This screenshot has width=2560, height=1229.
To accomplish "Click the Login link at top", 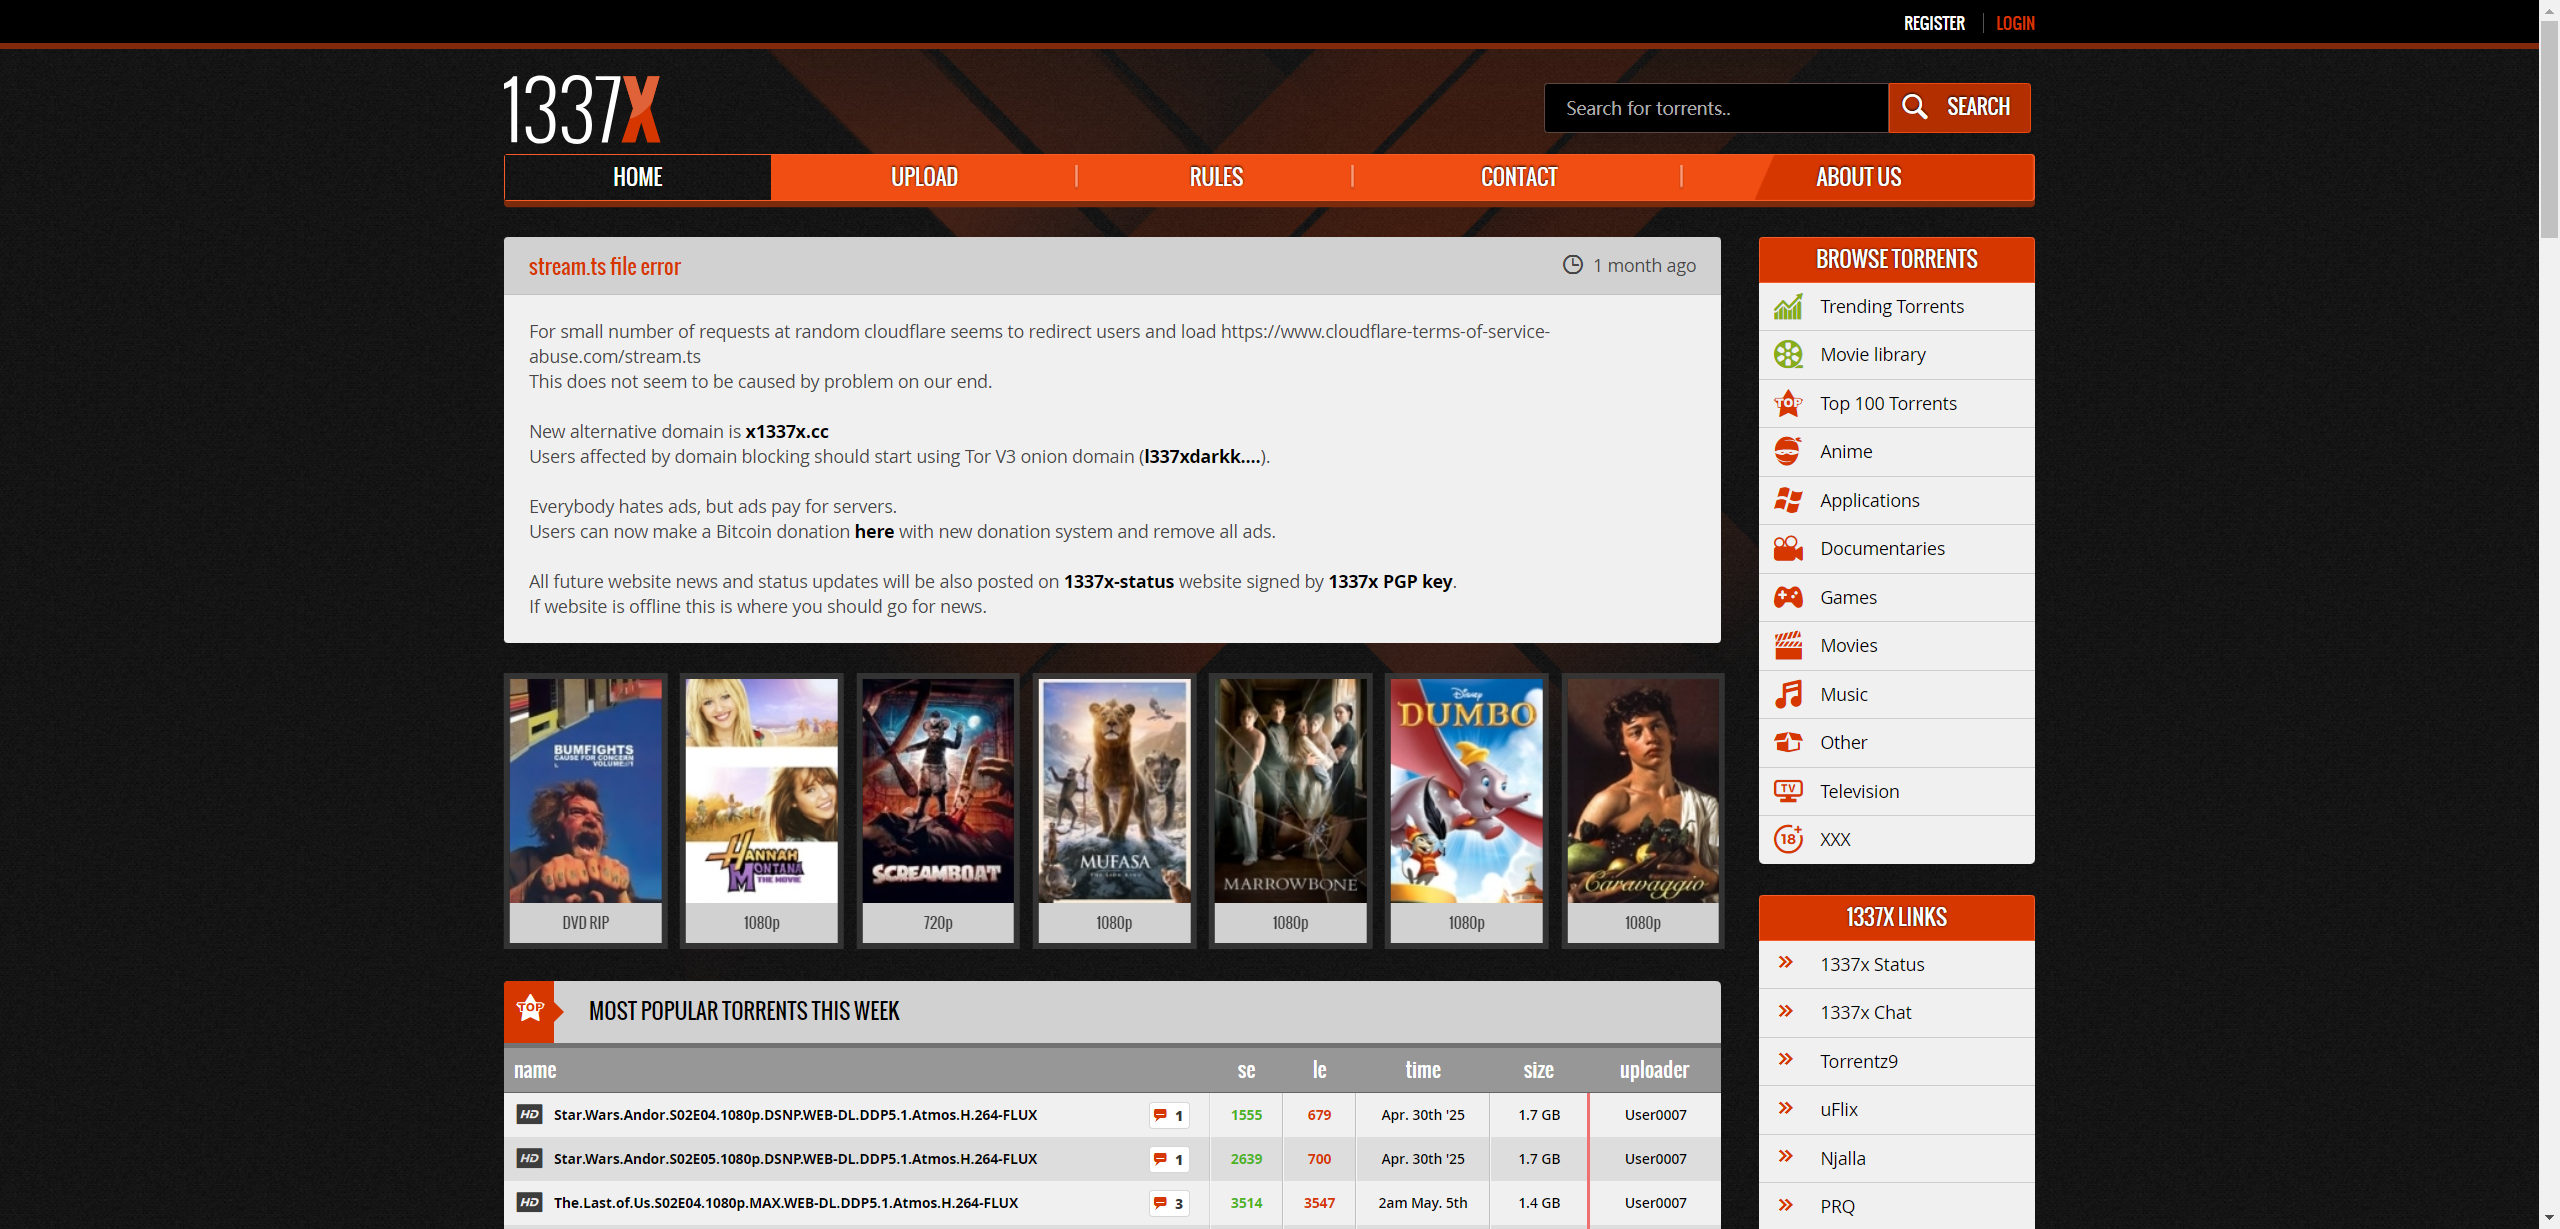I will point(2014,23).
